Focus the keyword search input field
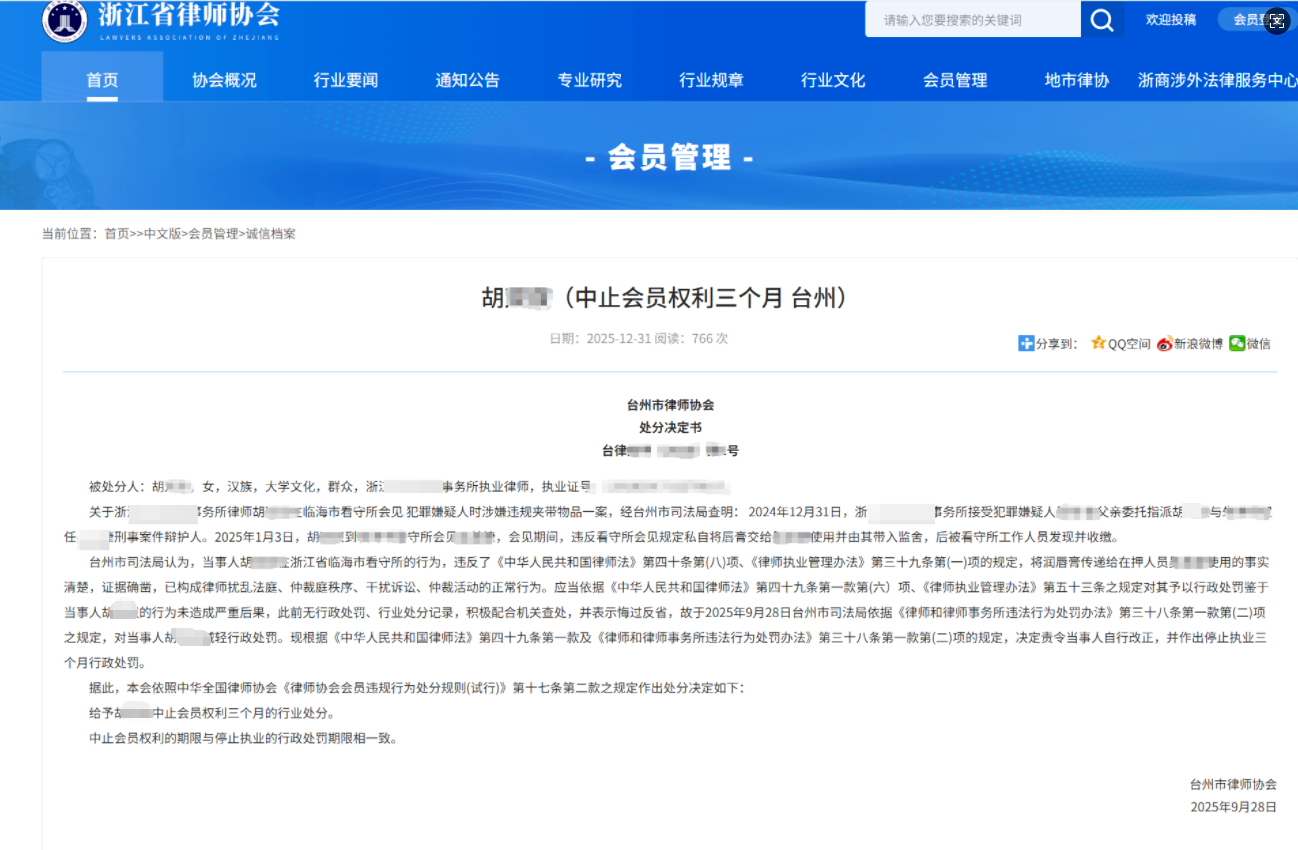The height and width of the screenshot is (850, 1298). pos(973,20)
